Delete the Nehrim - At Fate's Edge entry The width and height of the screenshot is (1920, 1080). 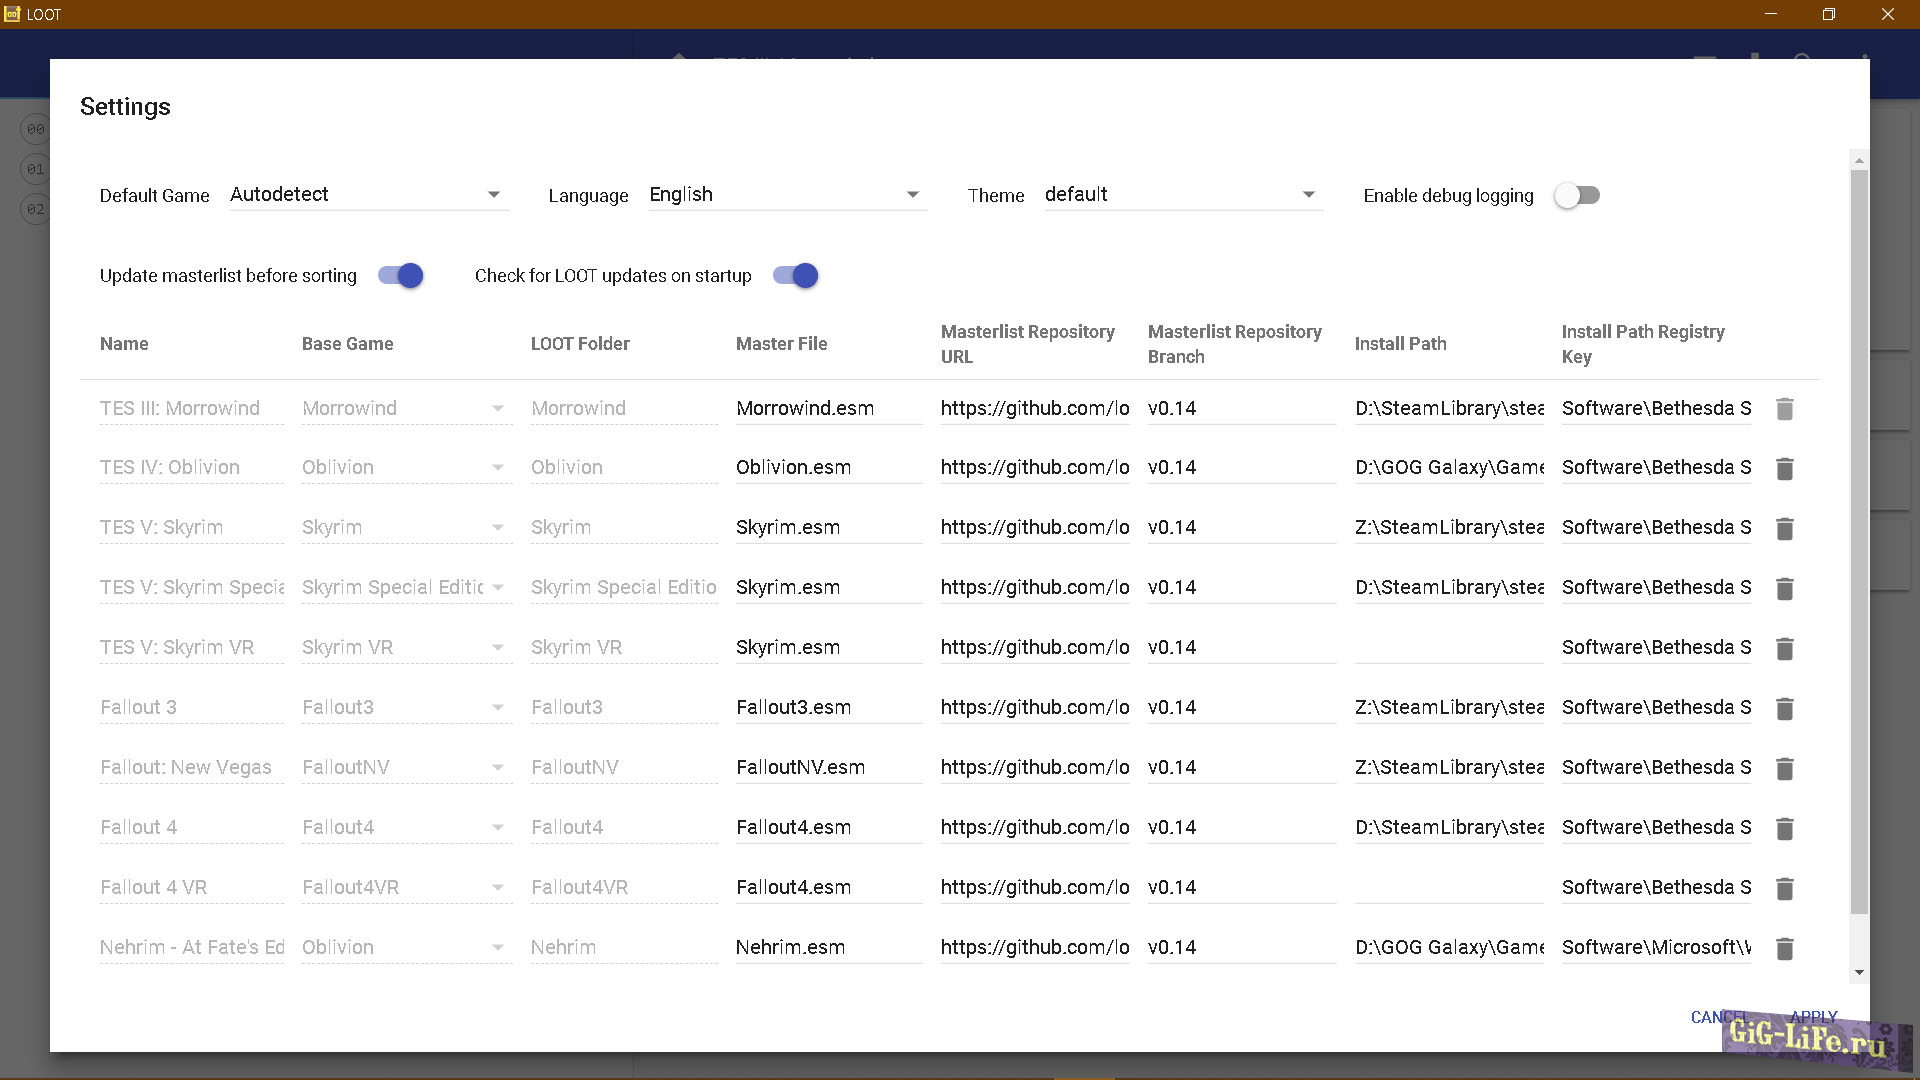pyautogui.click(x=1785, y=948)
